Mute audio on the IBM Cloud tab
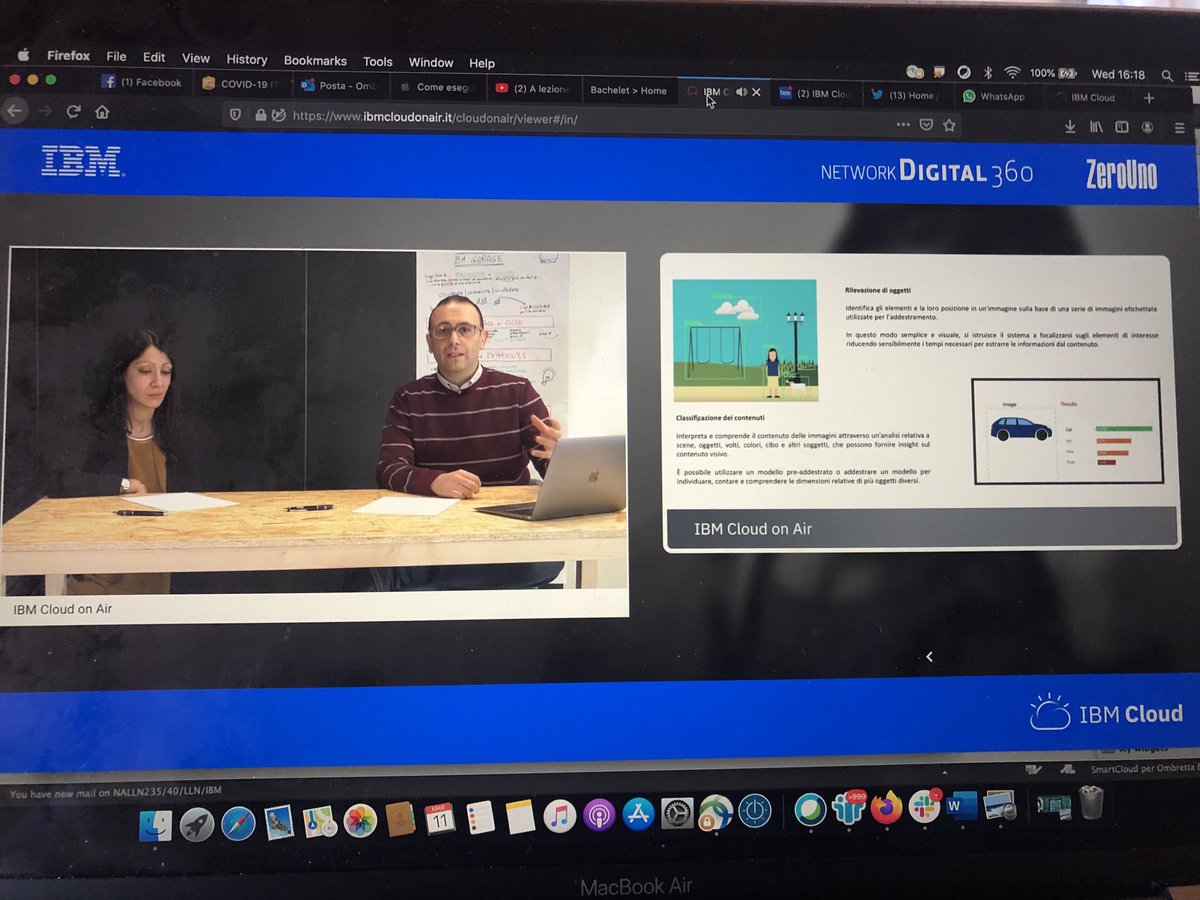The height and width of the screenshot is (900, 1200). pos(742,92)
